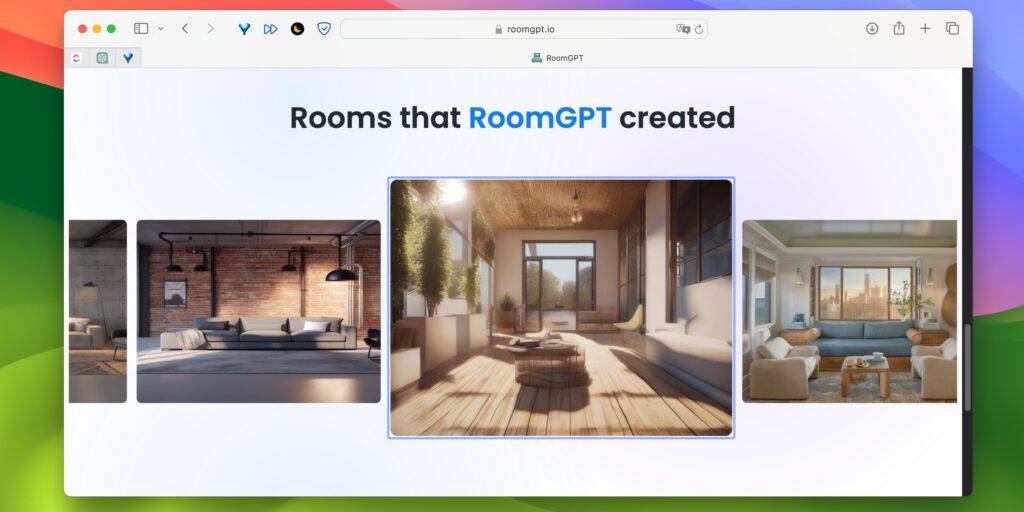Switch to the green pinned tab
Viewport: 1024px width, 512px height.
pyautogui.click(x=102, y=58)
